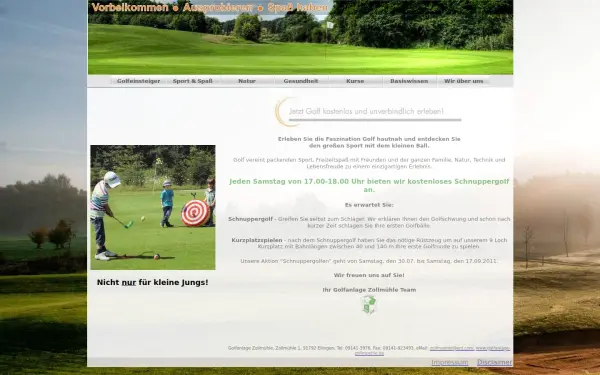Click the bold word 'Schnuppergolf' in paragraph

[250, 219]
